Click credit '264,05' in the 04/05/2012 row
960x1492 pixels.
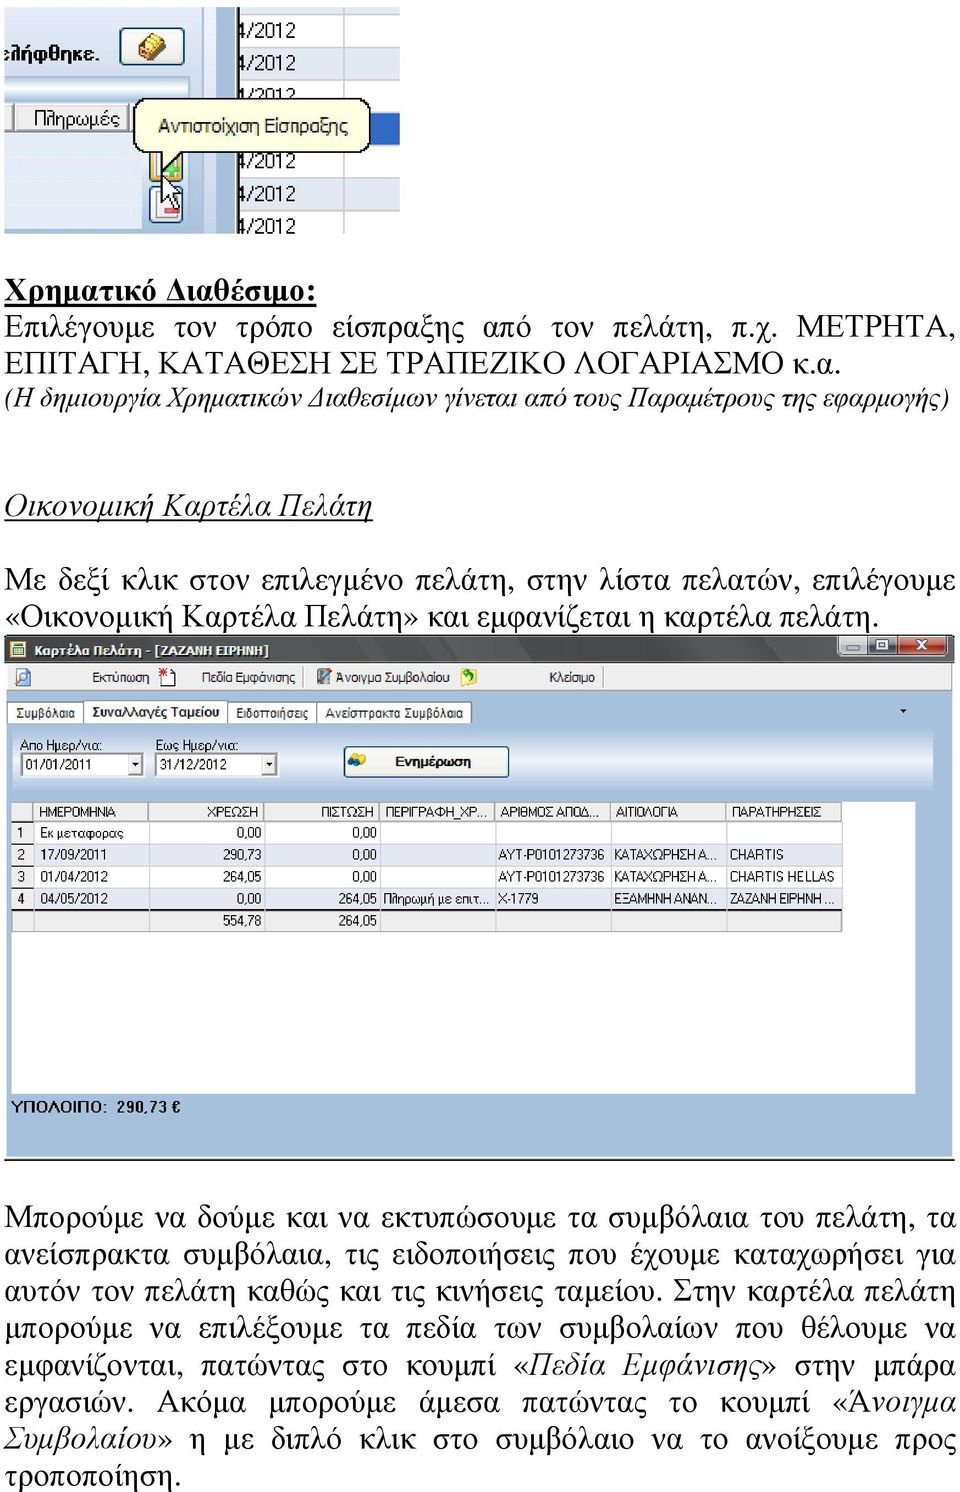pos(322,899)
